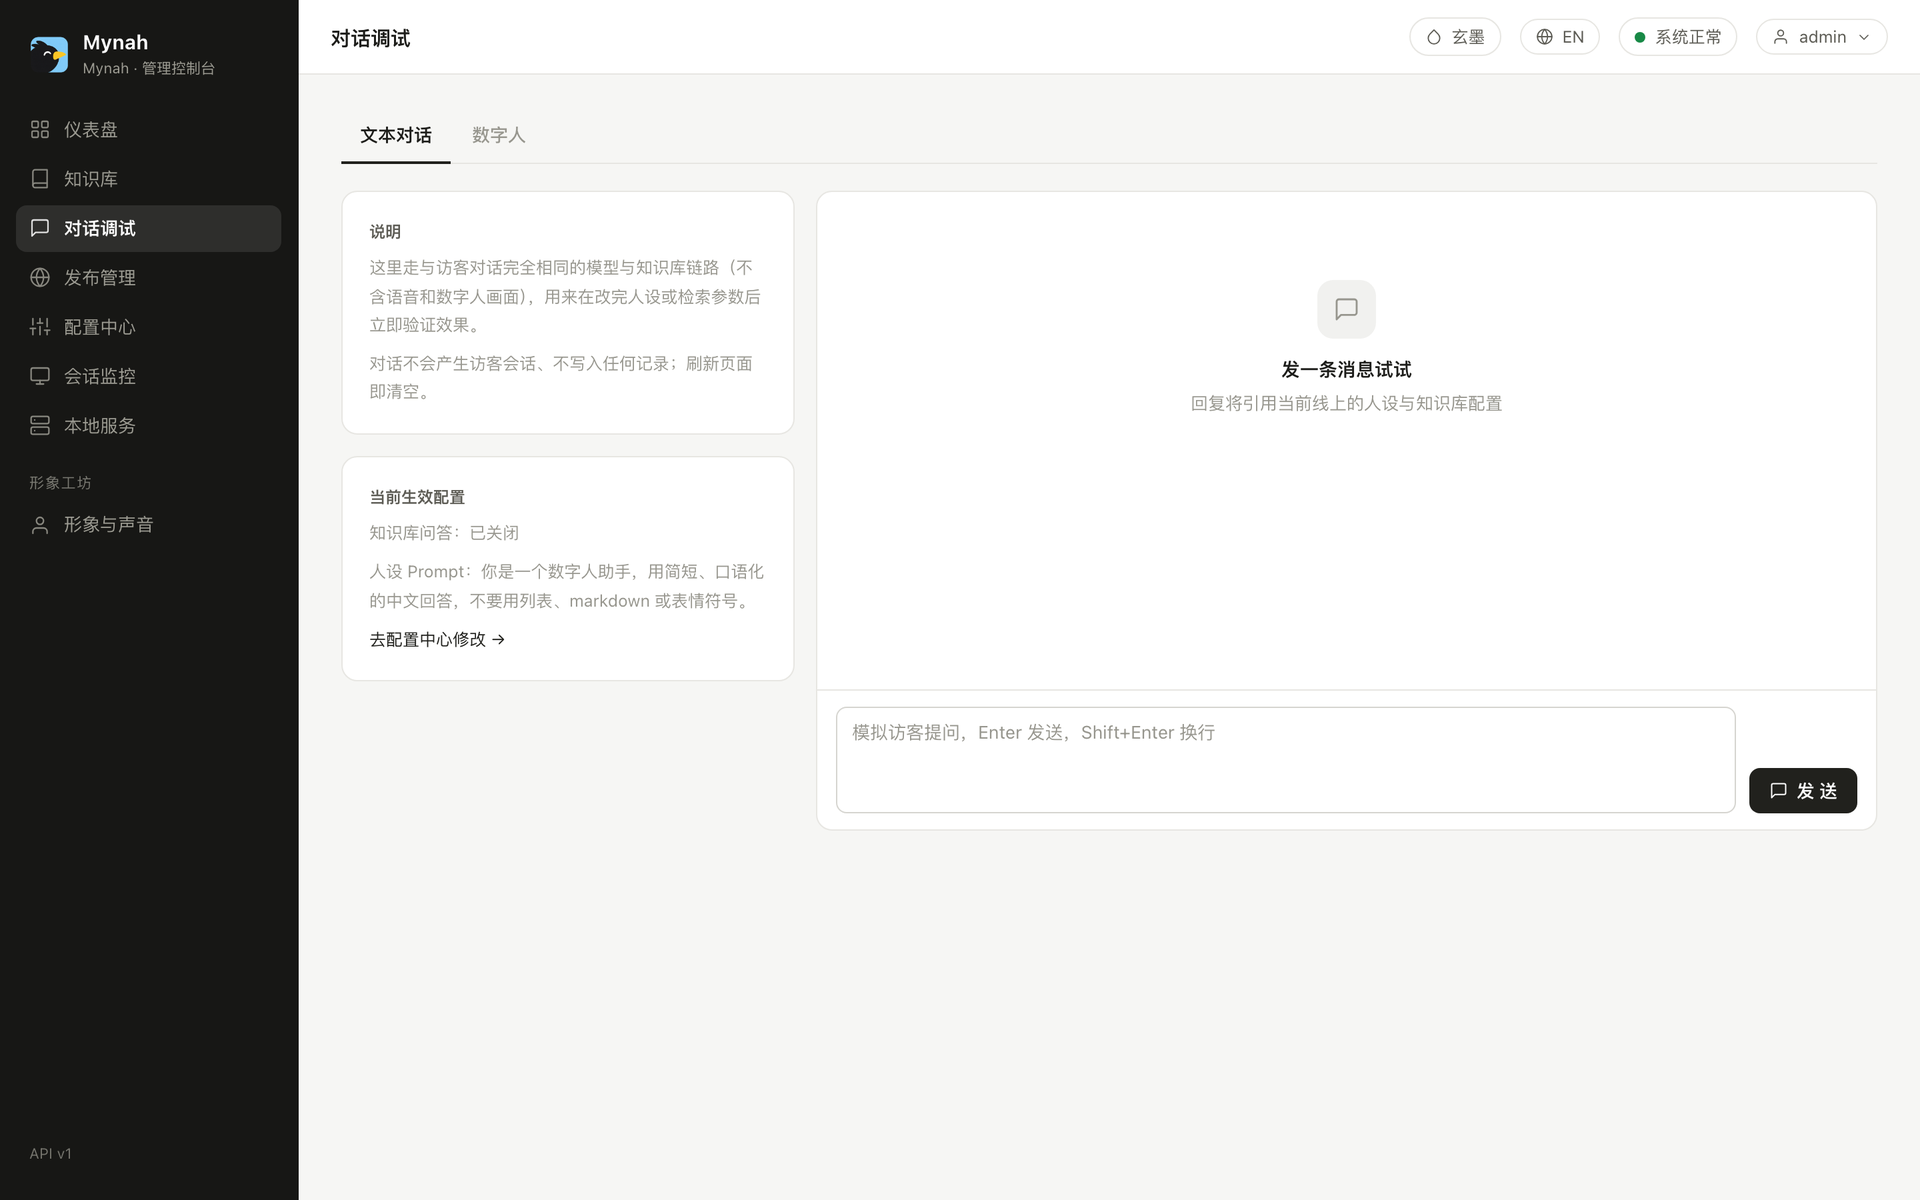This screenshot has height=1200, width=1920.
Task: Click the 对话调试 chat bubble sidebar icon
Action: (x=40, y=228)
